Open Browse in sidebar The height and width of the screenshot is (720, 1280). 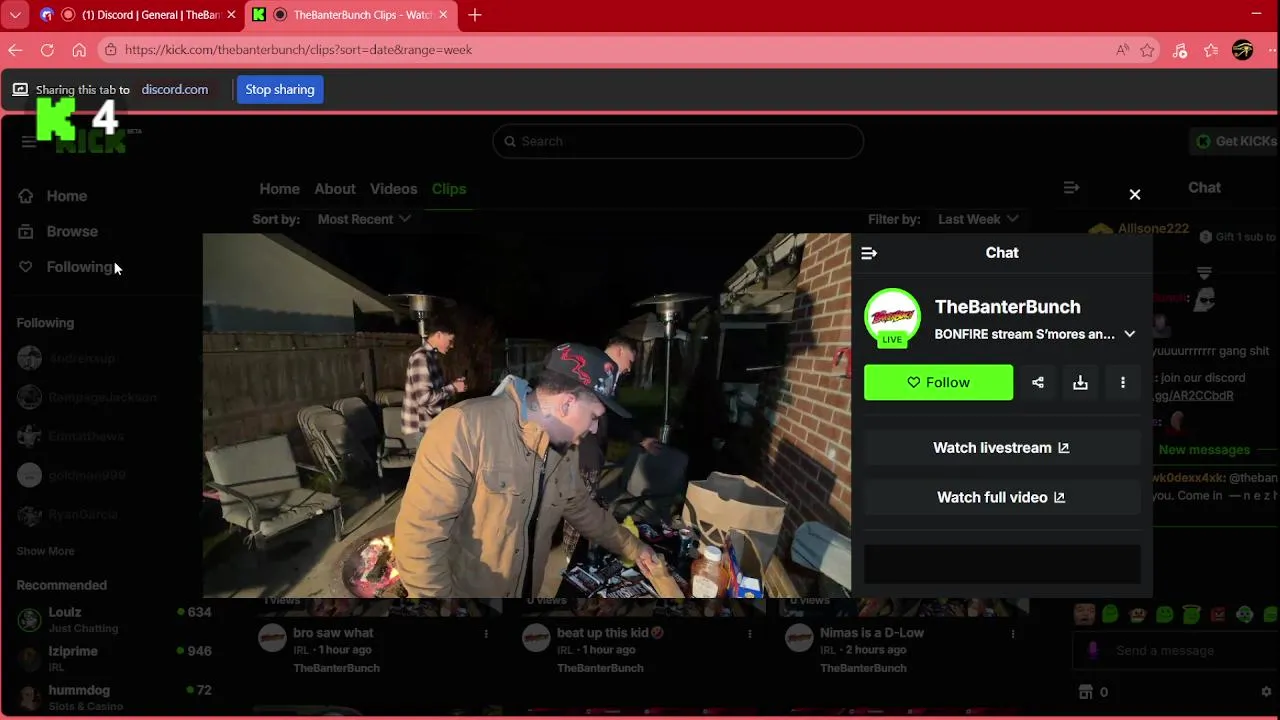tap(72, 231)
